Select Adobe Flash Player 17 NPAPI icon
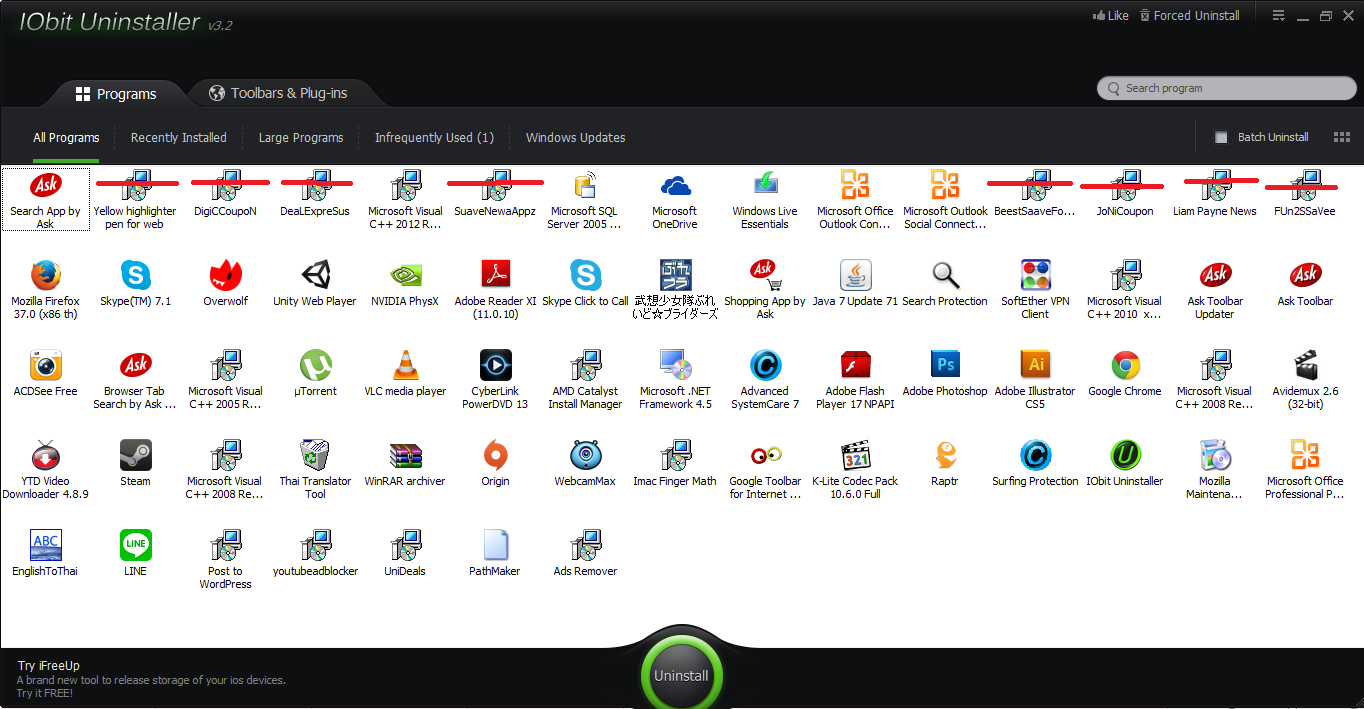 [x=855, y=365]
